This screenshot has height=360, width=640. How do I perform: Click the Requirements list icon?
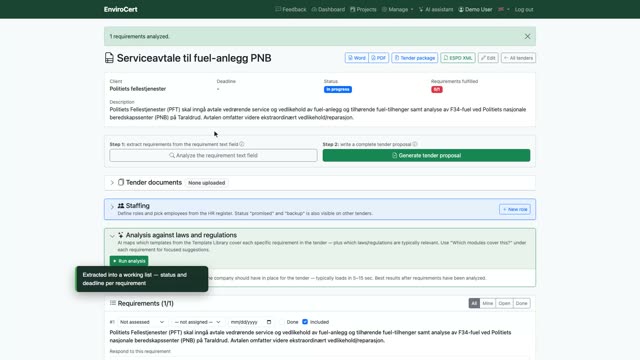[113, 303]
